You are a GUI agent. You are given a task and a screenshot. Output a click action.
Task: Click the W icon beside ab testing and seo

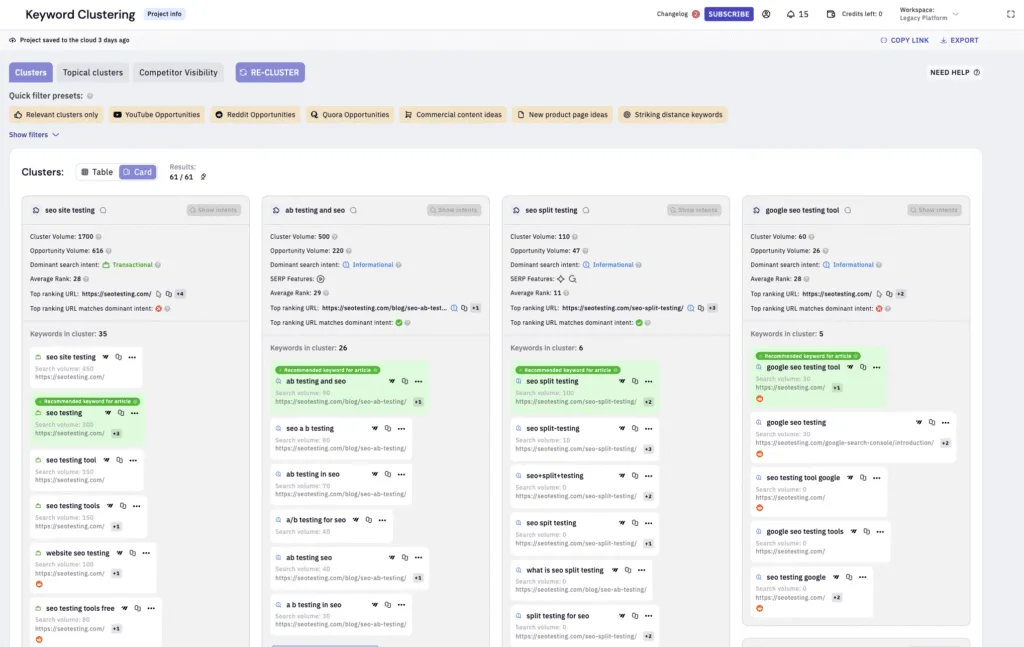pos(391,381)
